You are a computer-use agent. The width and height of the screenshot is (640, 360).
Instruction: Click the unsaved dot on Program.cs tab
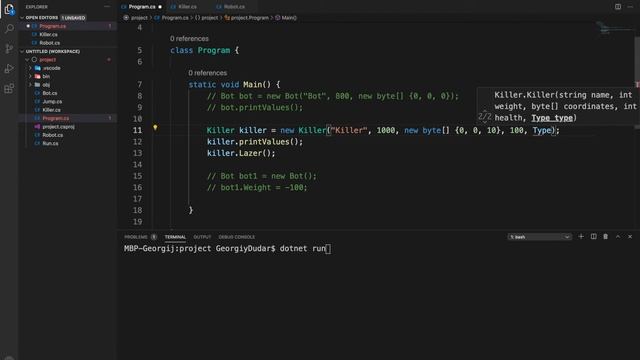point(160,7)
